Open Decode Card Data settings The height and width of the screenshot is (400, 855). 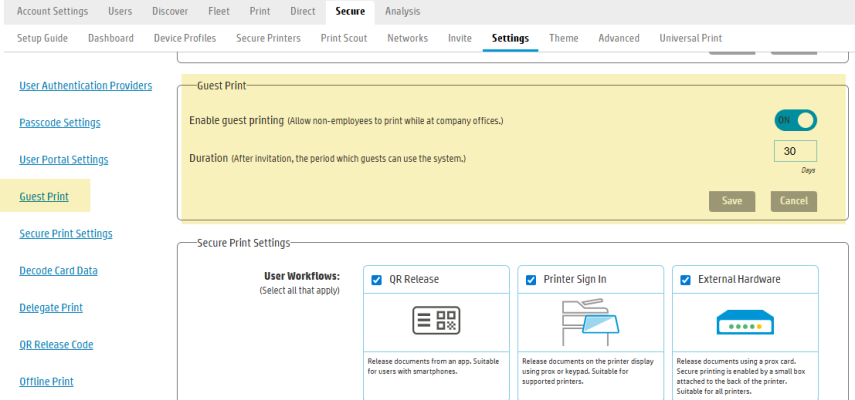(59, 271)
